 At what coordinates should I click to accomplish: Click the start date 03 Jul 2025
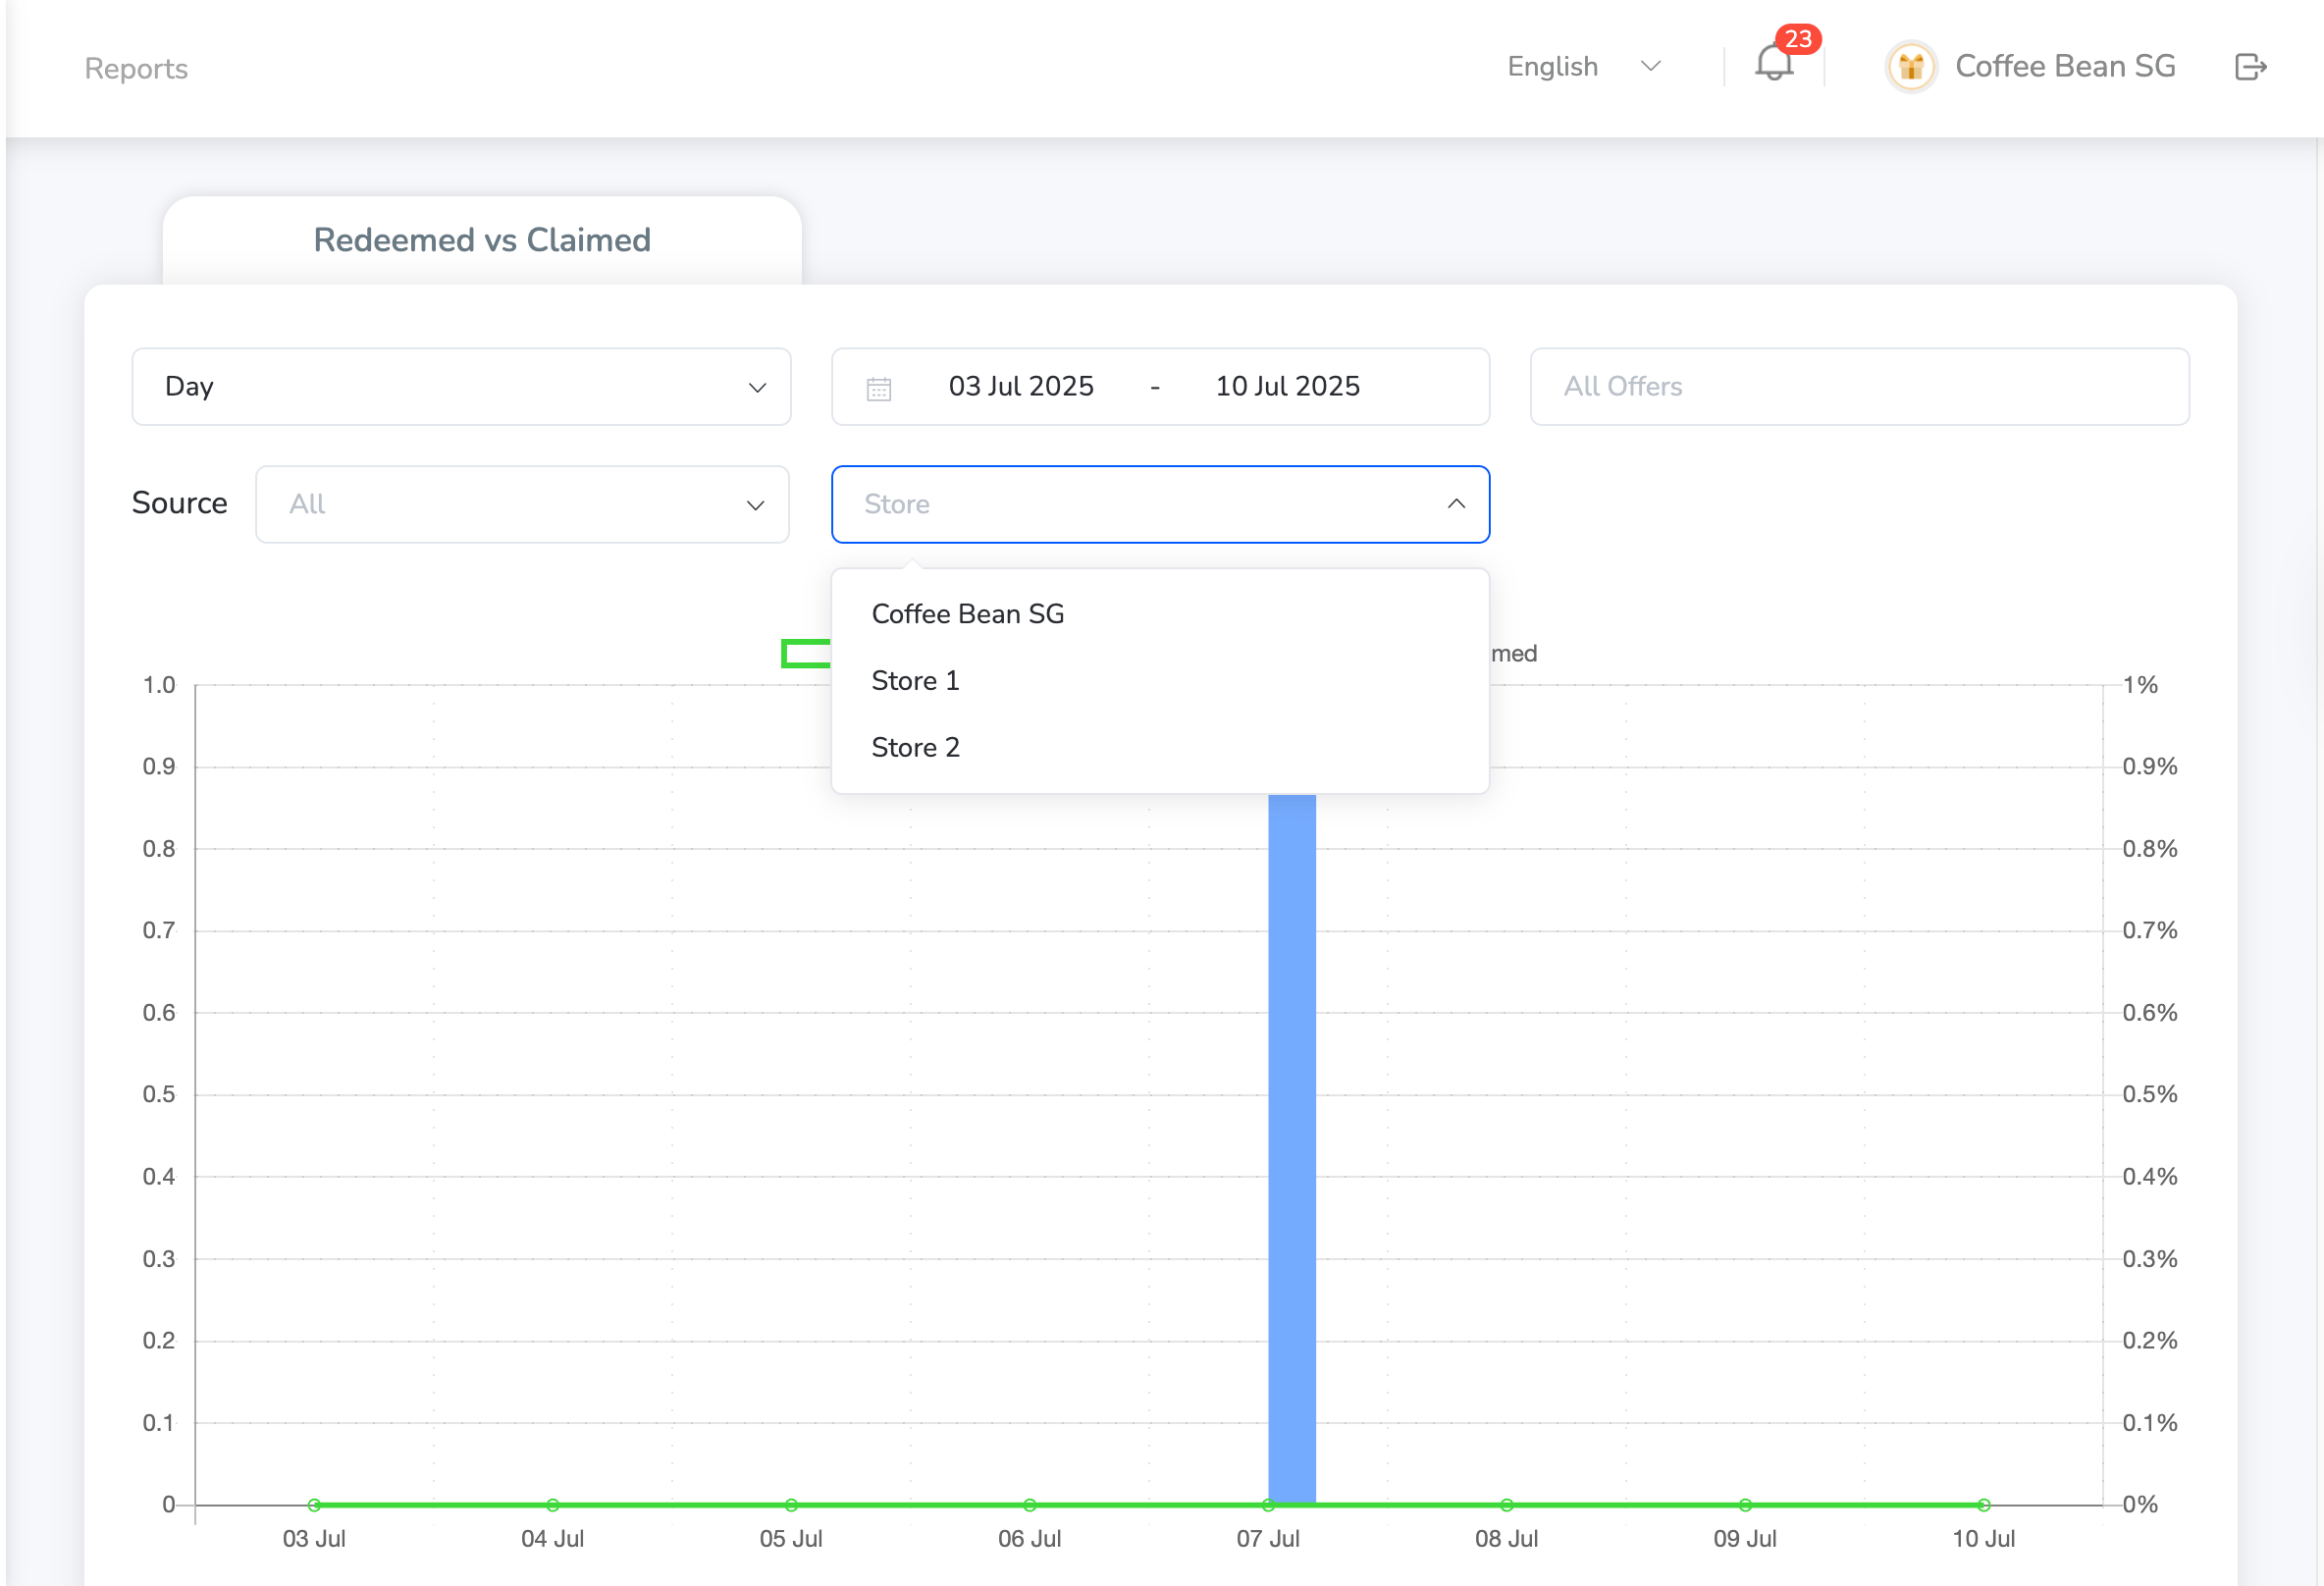1021,386
